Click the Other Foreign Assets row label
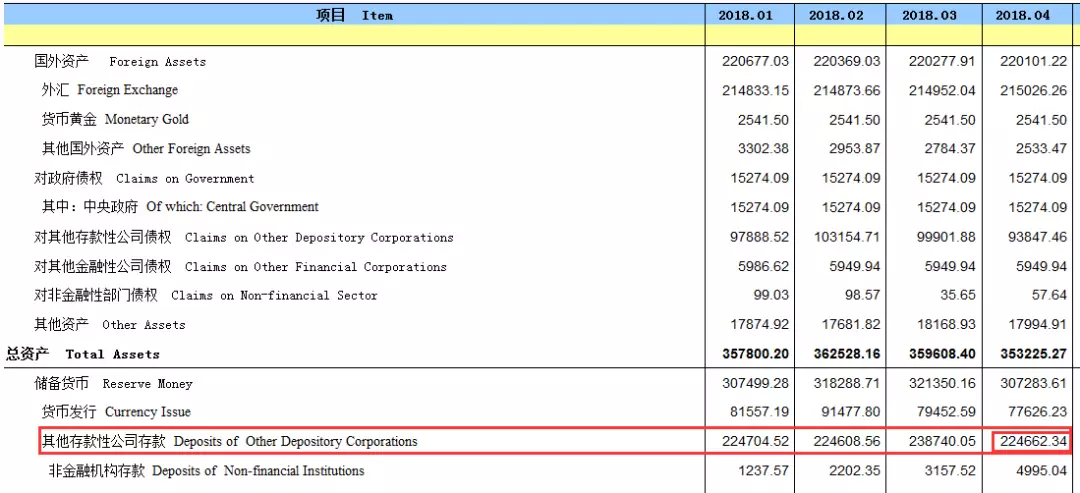The height and width of the screenshot is (493, 1080). [146, 149]
